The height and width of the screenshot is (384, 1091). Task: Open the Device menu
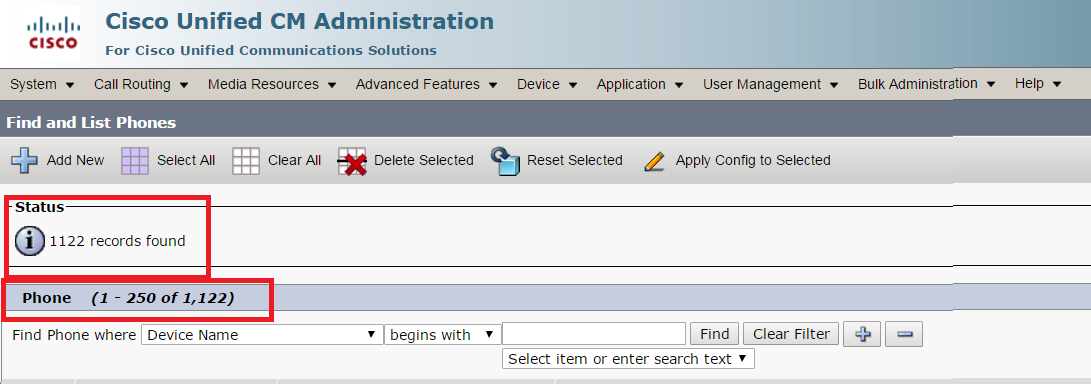pyautogui.click(x=547, y=84)
